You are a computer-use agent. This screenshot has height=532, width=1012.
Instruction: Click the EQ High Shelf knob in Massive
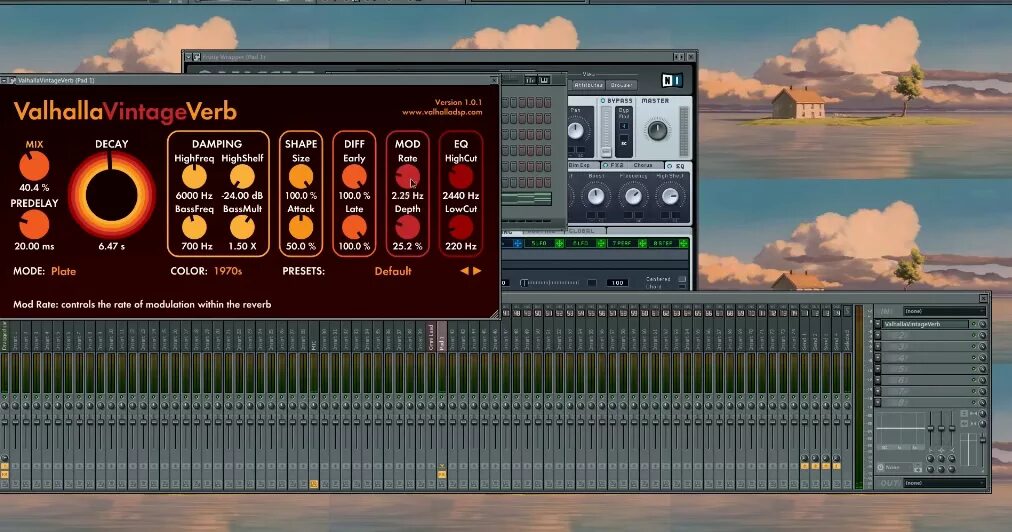coord(670,196)
